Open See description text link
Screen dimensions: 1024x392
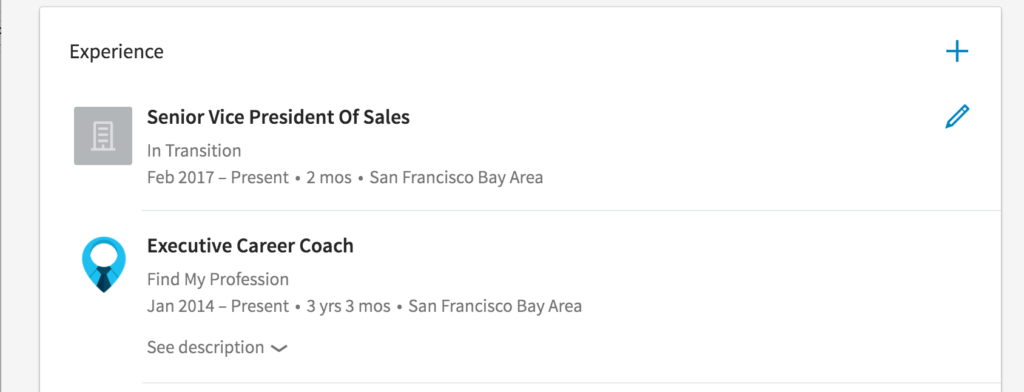[x=205, y=347]
